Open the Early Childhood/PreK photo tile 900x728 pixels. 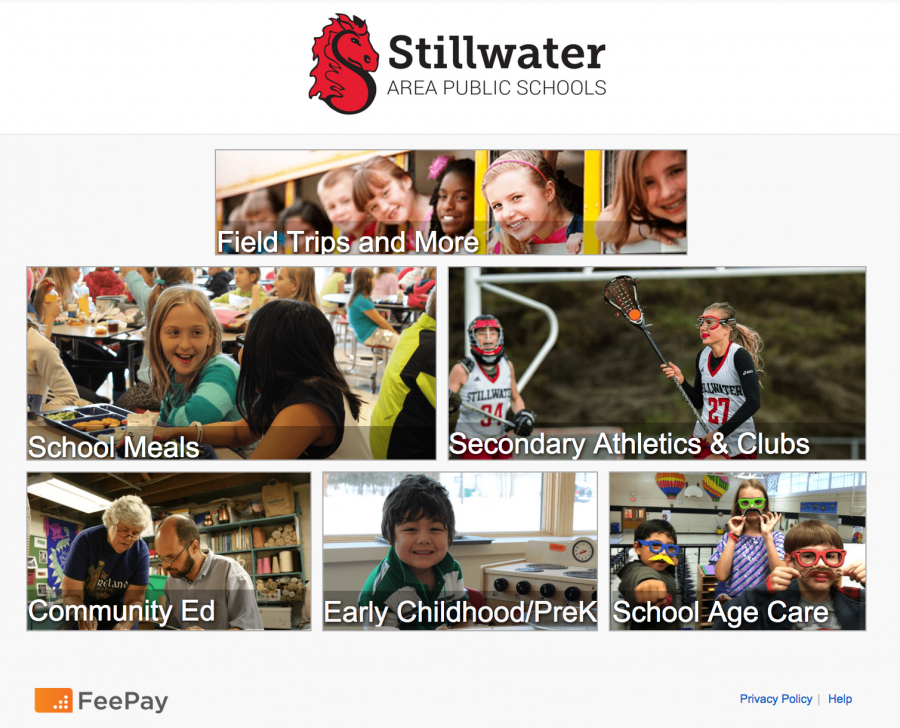(x=460, y=551)
